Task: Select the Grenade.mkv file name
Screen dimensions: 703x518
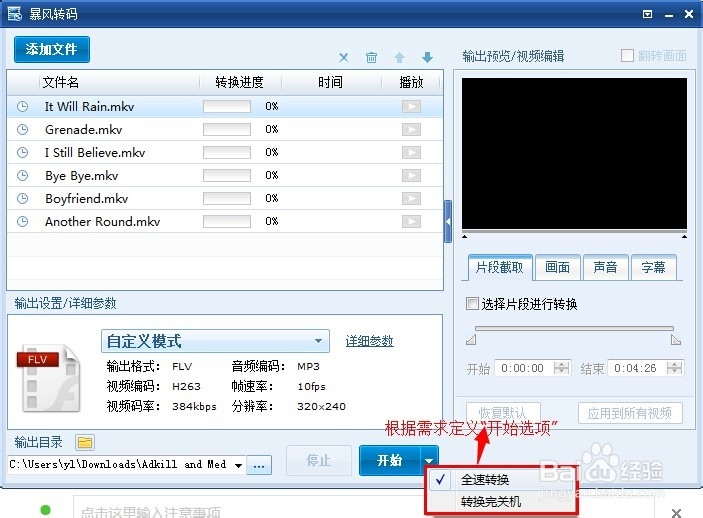Action: click(83, 130)
